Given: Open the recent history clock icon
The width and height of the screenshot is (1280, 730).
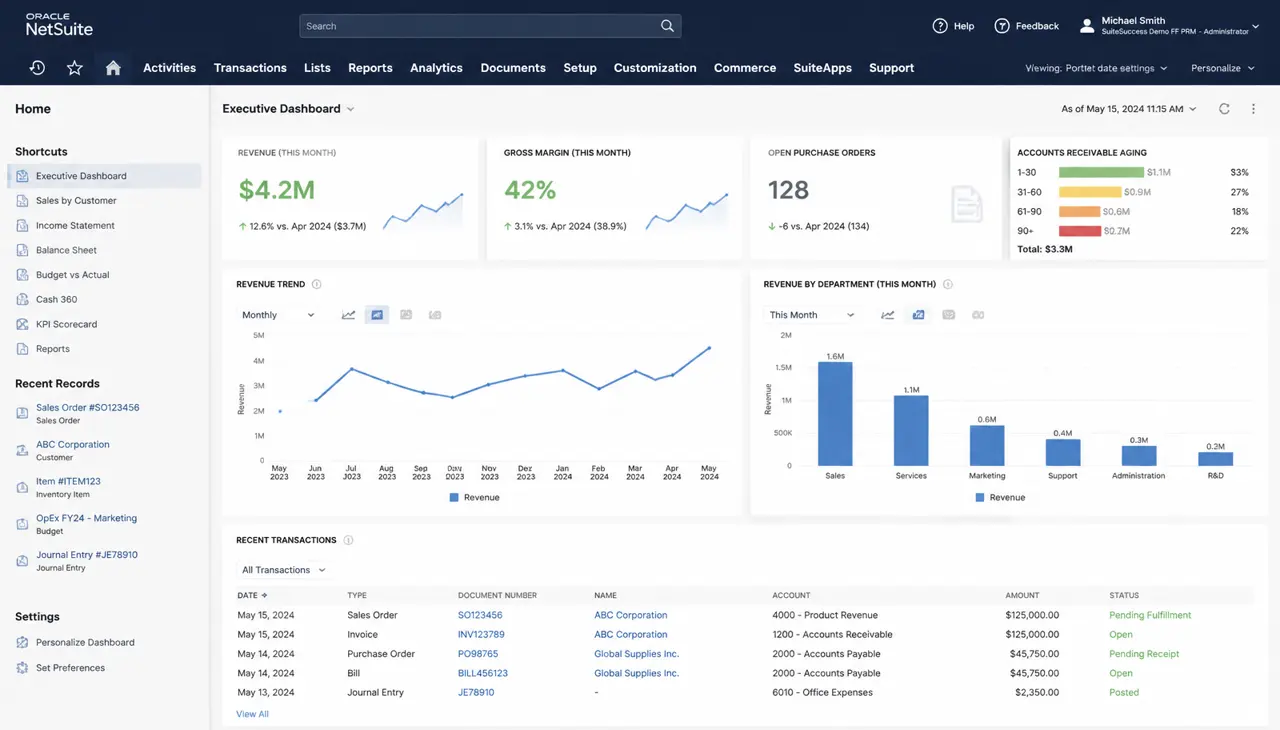Looking at the screenshot, I should 37,68.
